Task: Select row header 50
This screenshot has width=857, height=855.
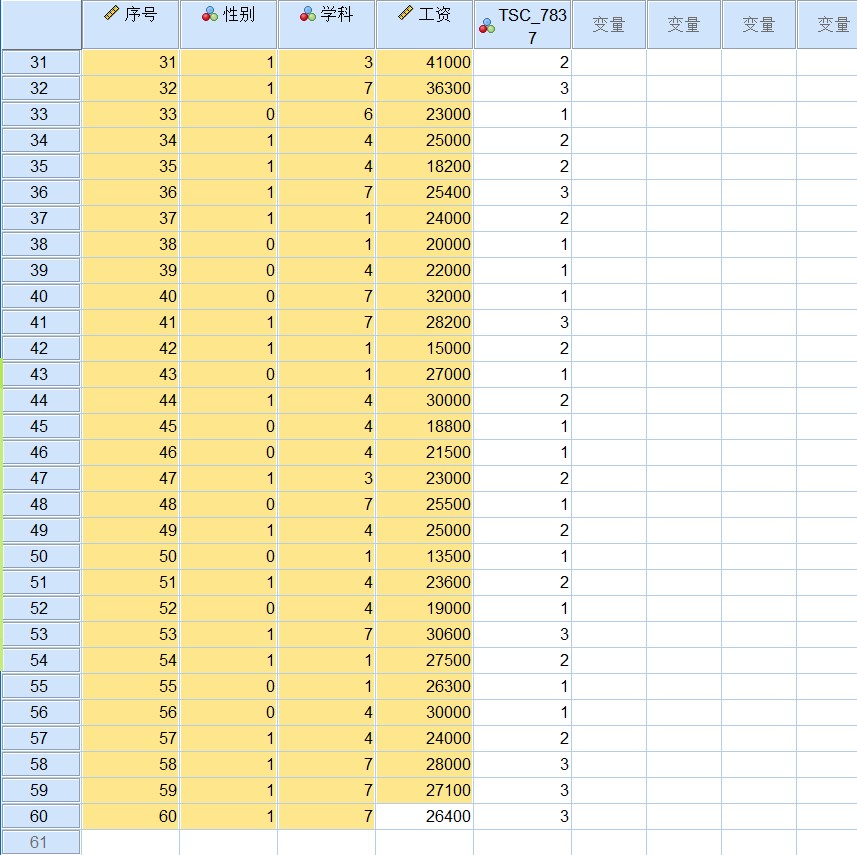Action: [41, 557]
